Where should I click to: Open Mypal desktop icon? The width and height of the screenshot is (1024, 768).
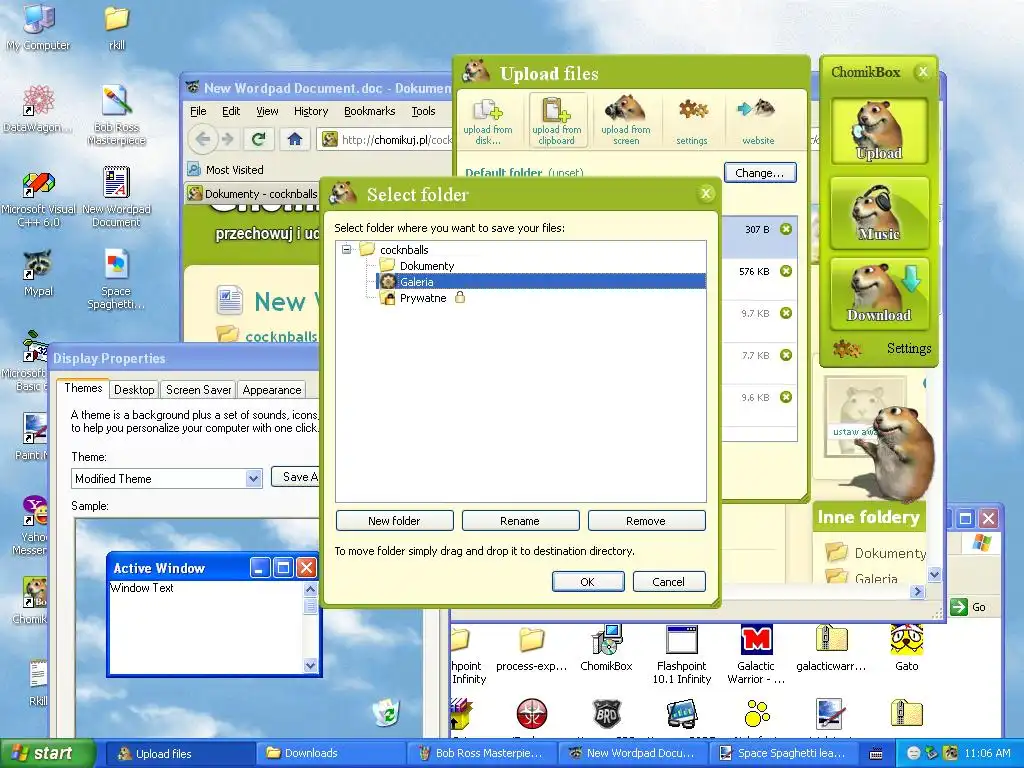(x=38, y=274)
